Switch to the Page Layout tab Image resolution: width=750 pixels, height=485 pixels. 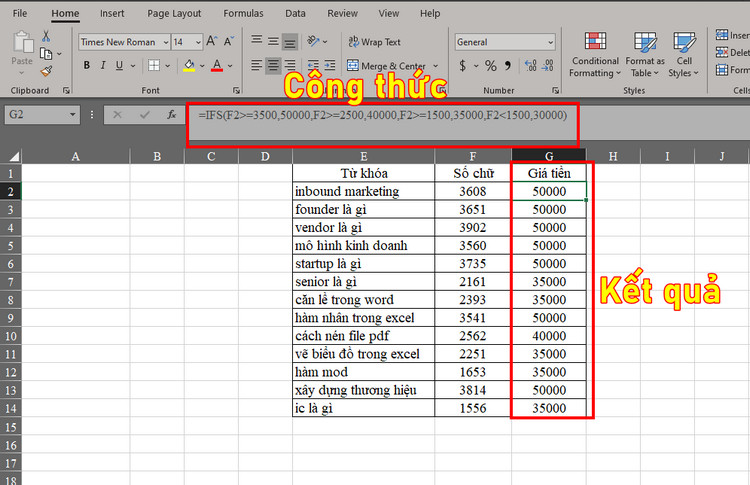pos(174,13)
